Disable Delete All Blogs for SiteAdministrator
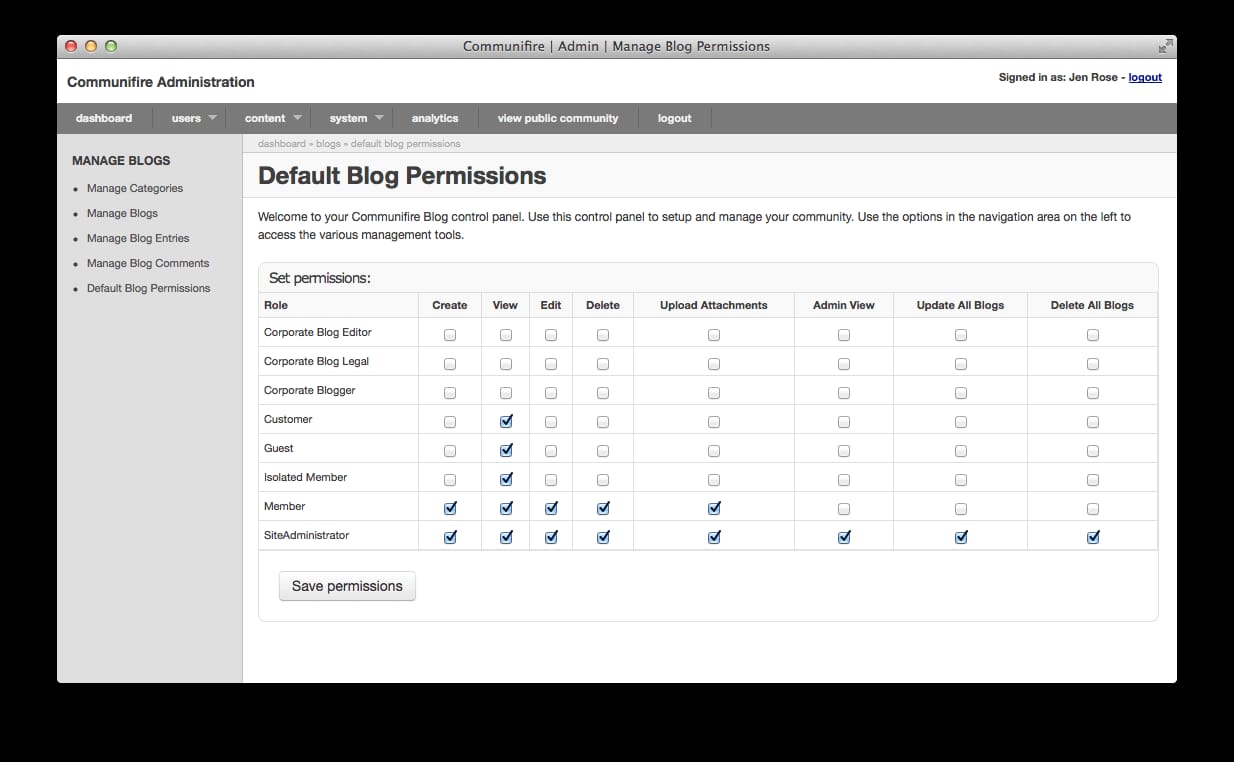1234x762 pixels. (1093, 536)
